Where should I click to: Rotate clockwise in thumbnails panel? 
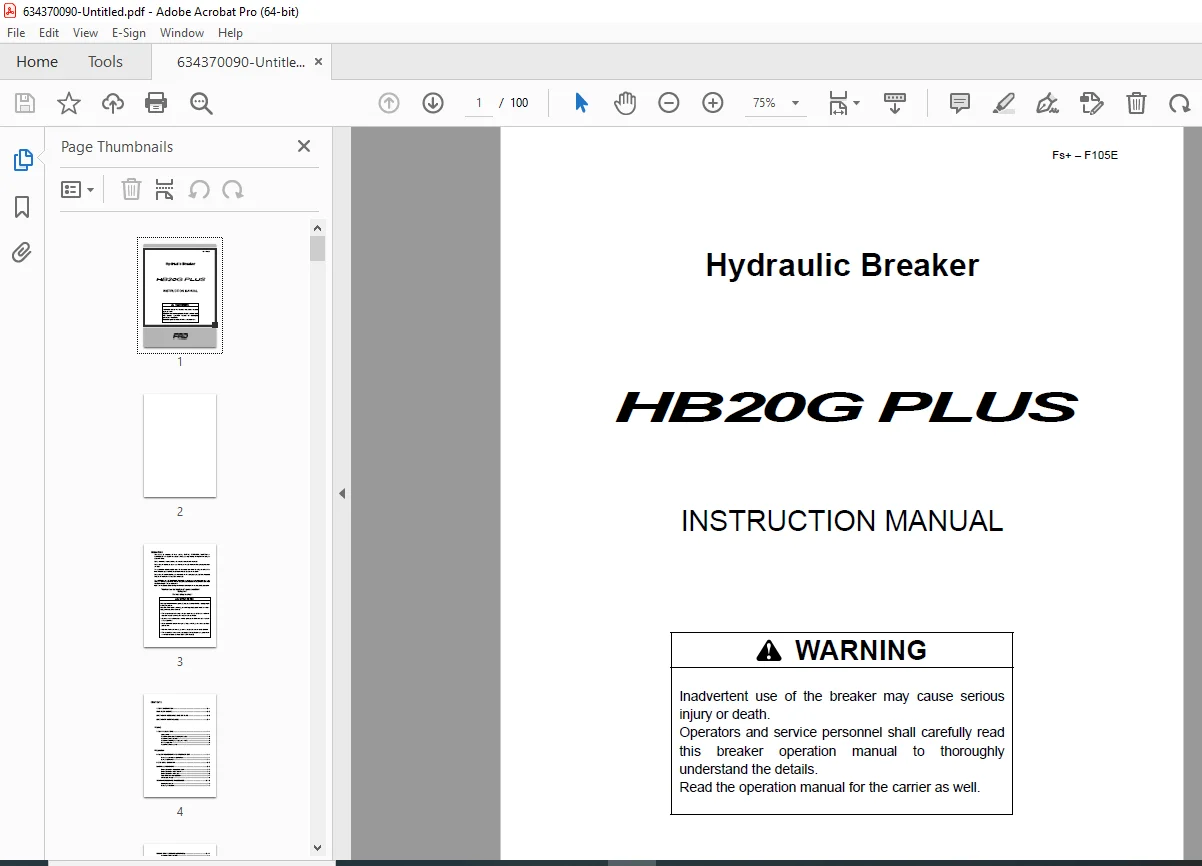pyautogui.click(x=233, y=189)
